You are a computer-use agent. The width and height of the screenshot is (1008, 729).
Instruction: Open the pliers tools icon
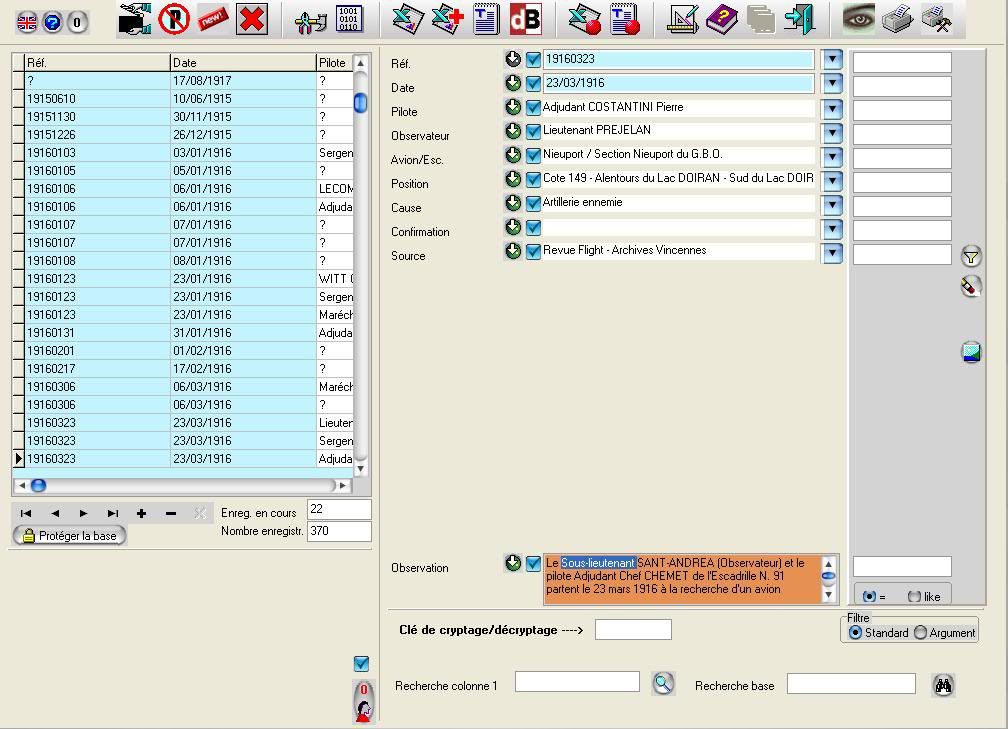tap(310, 21)
